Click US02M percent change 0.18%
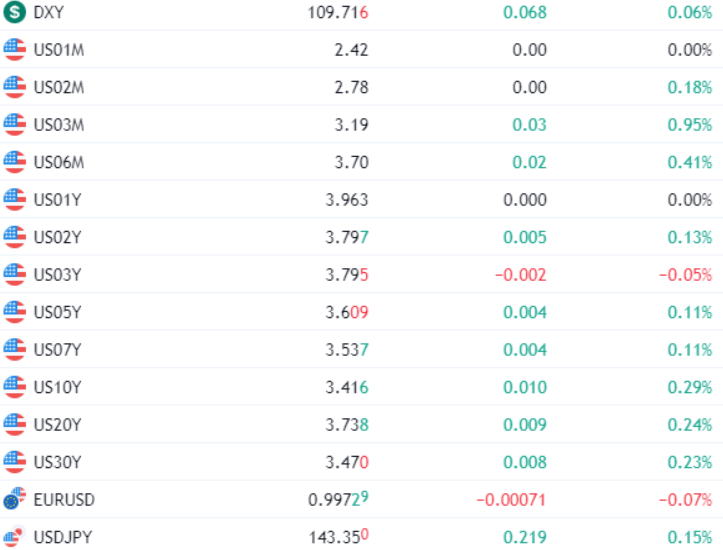The image size is (723, 550). point(690,88)
